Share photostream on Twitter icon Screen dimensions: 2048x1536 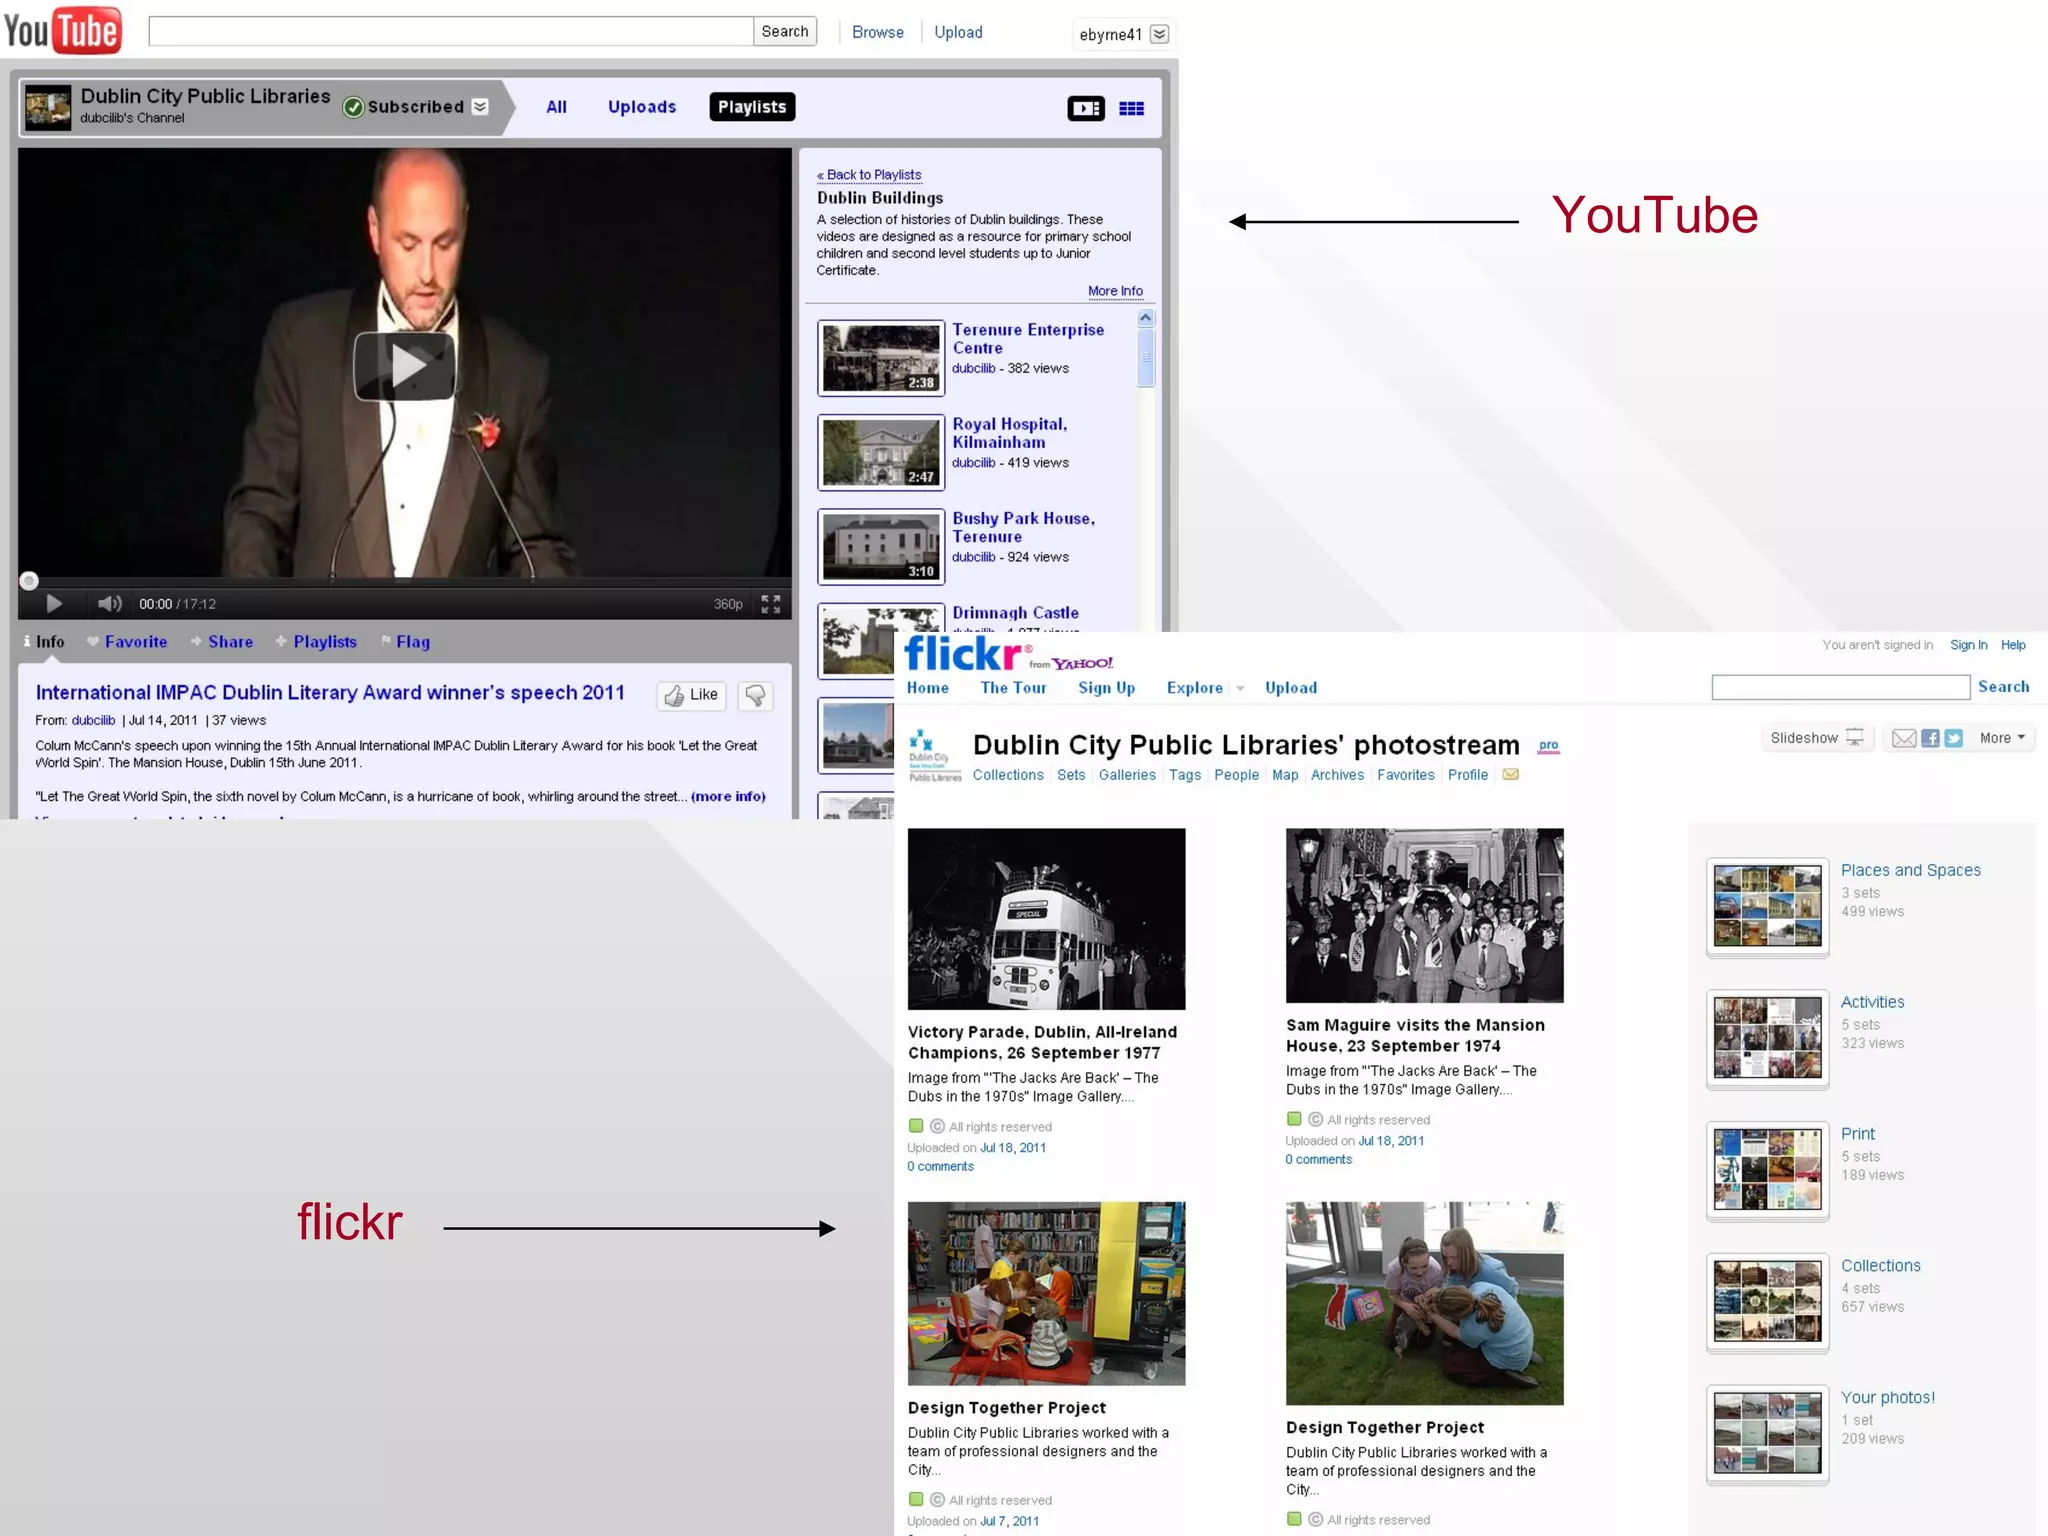(x=1953, y=738)
